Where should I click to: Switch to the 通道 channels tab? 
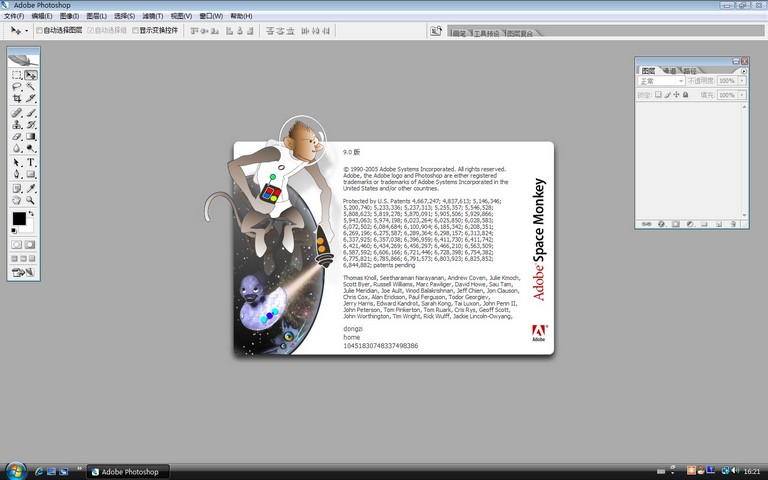pyautogui.click(x=670, y=71)
